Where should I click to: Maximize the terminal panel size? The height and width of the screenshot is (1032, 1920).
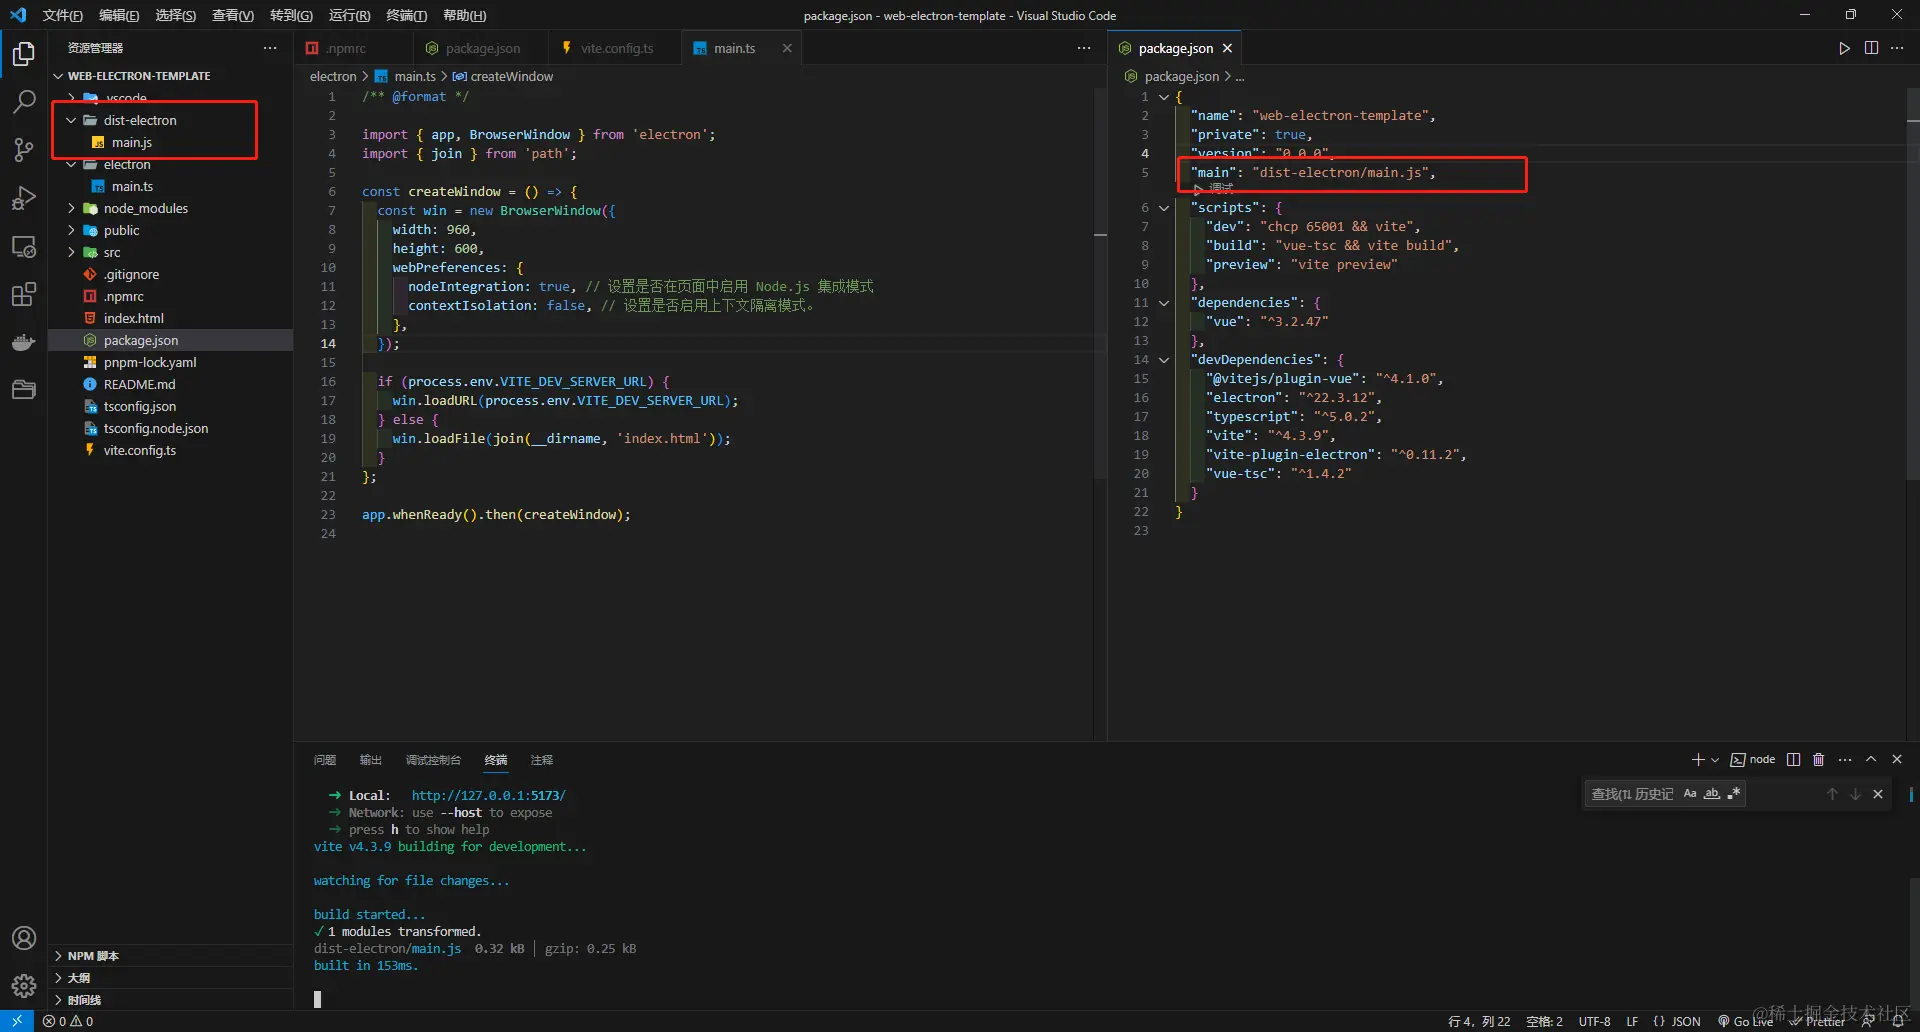coord(1871,760)
